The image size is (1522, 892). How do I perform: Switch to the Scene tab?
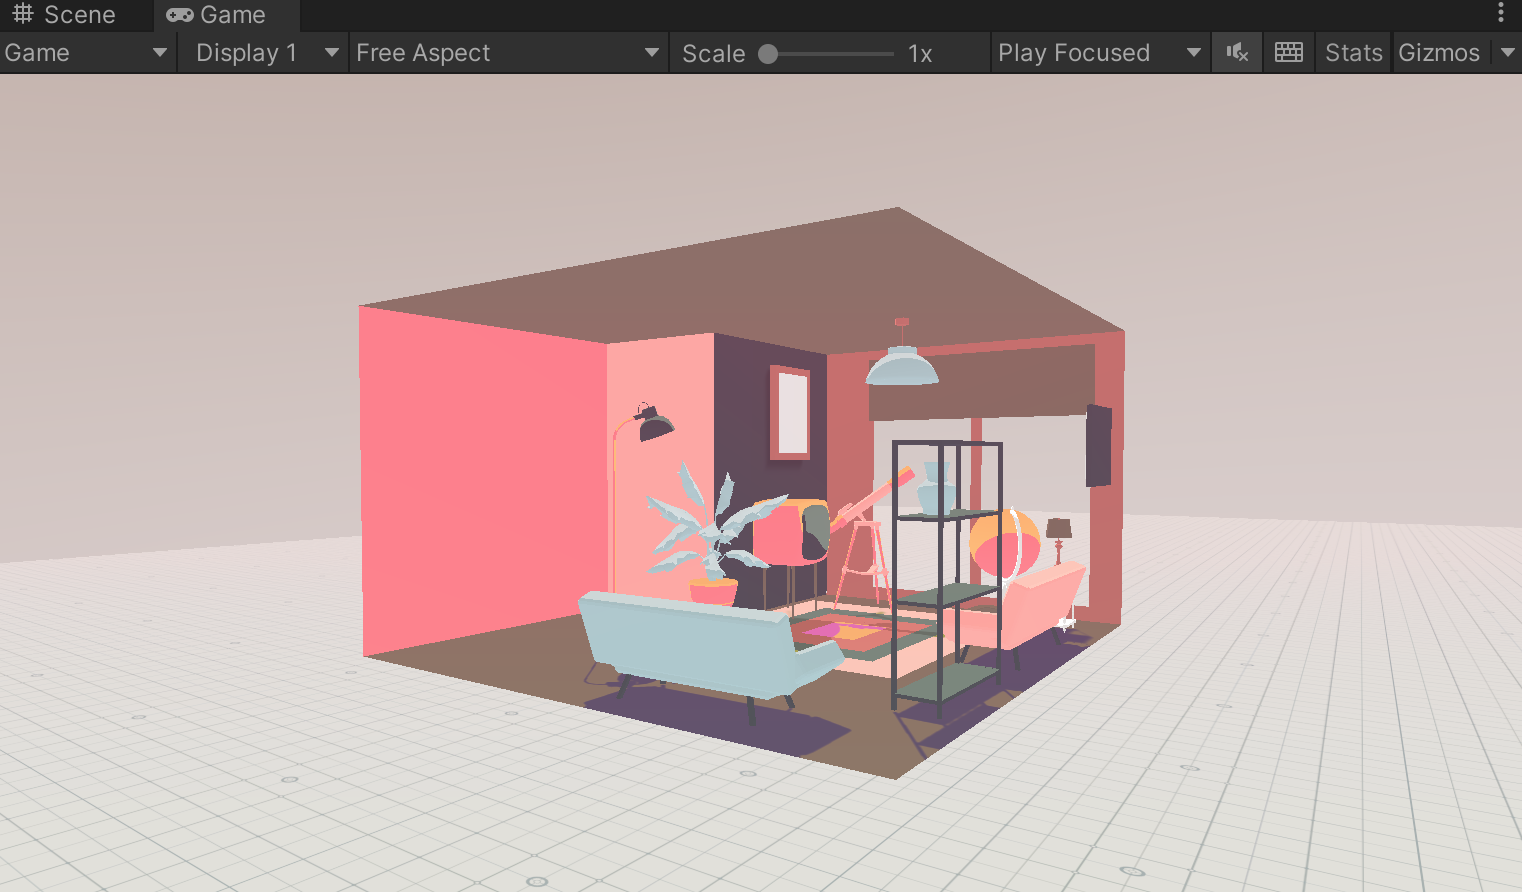(65, 15)
